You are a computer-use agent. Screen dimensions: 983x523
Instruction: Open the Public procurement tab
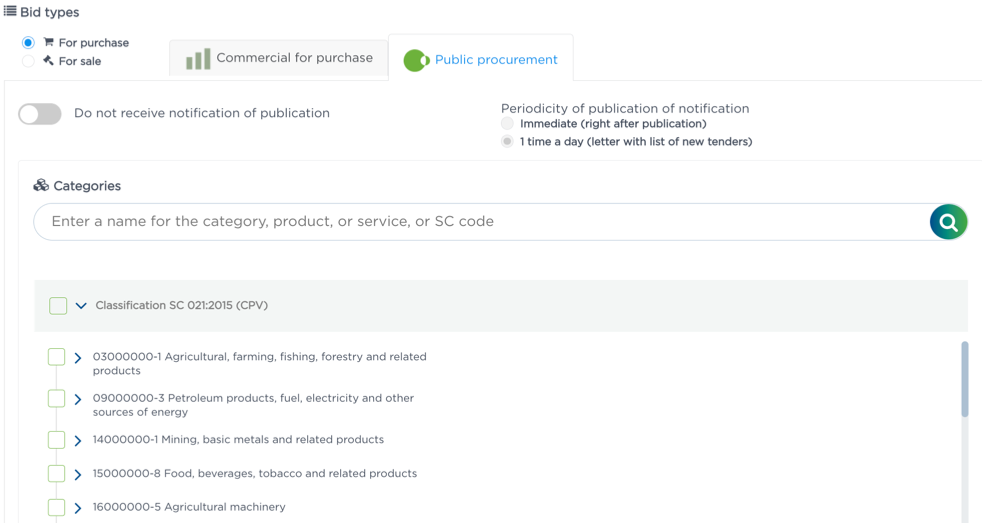[x=495, y=60]
